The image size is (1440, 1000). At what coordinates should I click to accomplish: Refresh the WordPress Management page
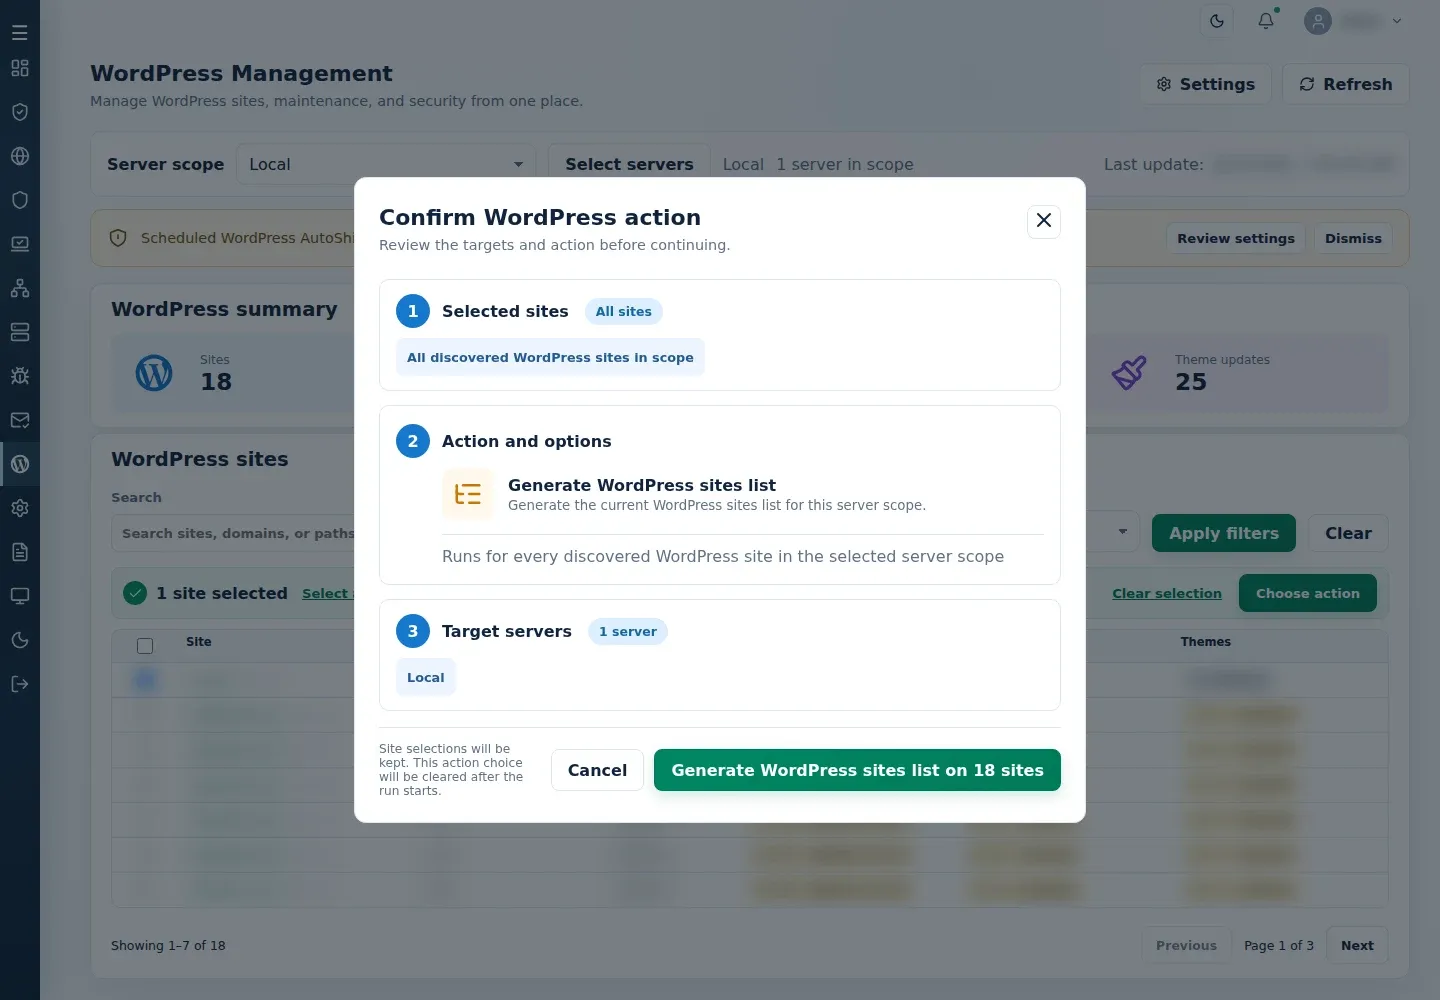coord(1346,84)
